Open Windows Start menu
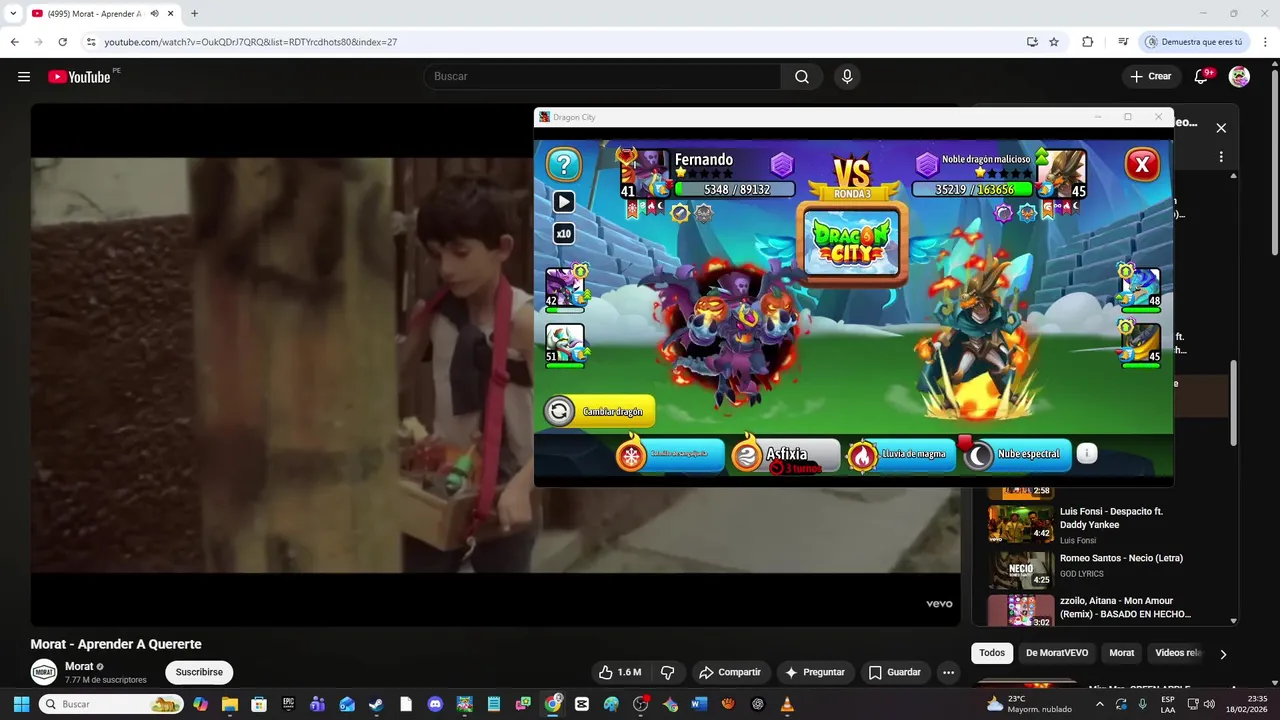The height and width of the screenshot is (720, 1280). pyautogui.click(x=21, y=704)
